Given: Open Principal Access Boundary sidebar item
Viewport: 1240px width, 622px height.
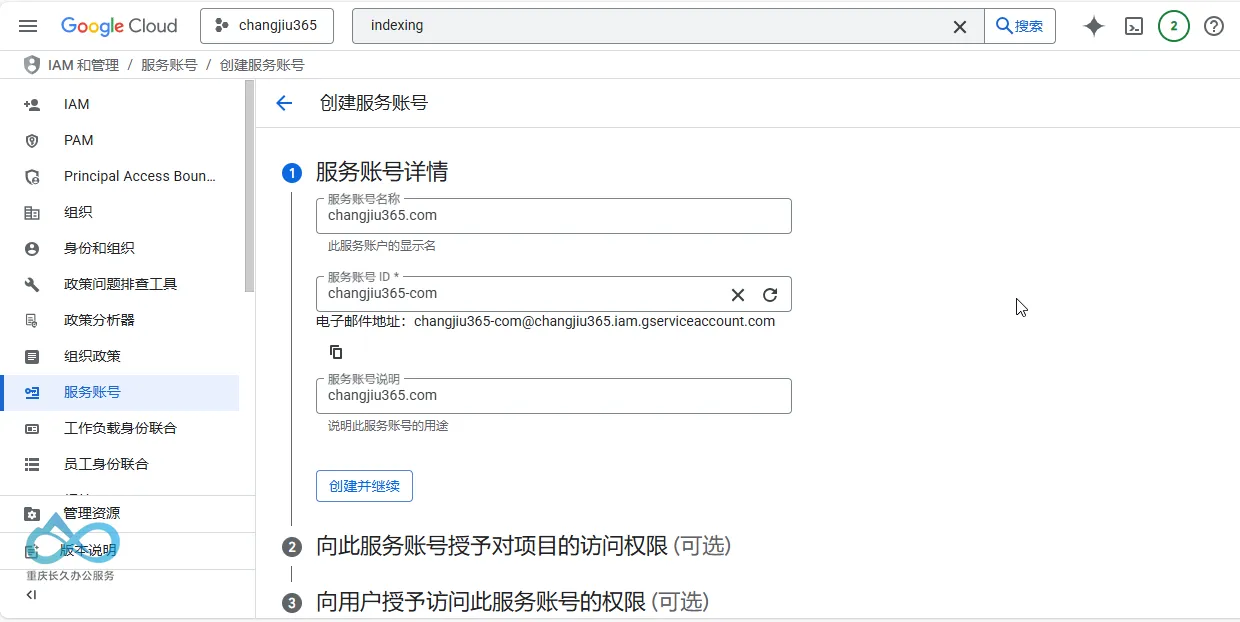Looking at the screenshot, I should (120, 176).
